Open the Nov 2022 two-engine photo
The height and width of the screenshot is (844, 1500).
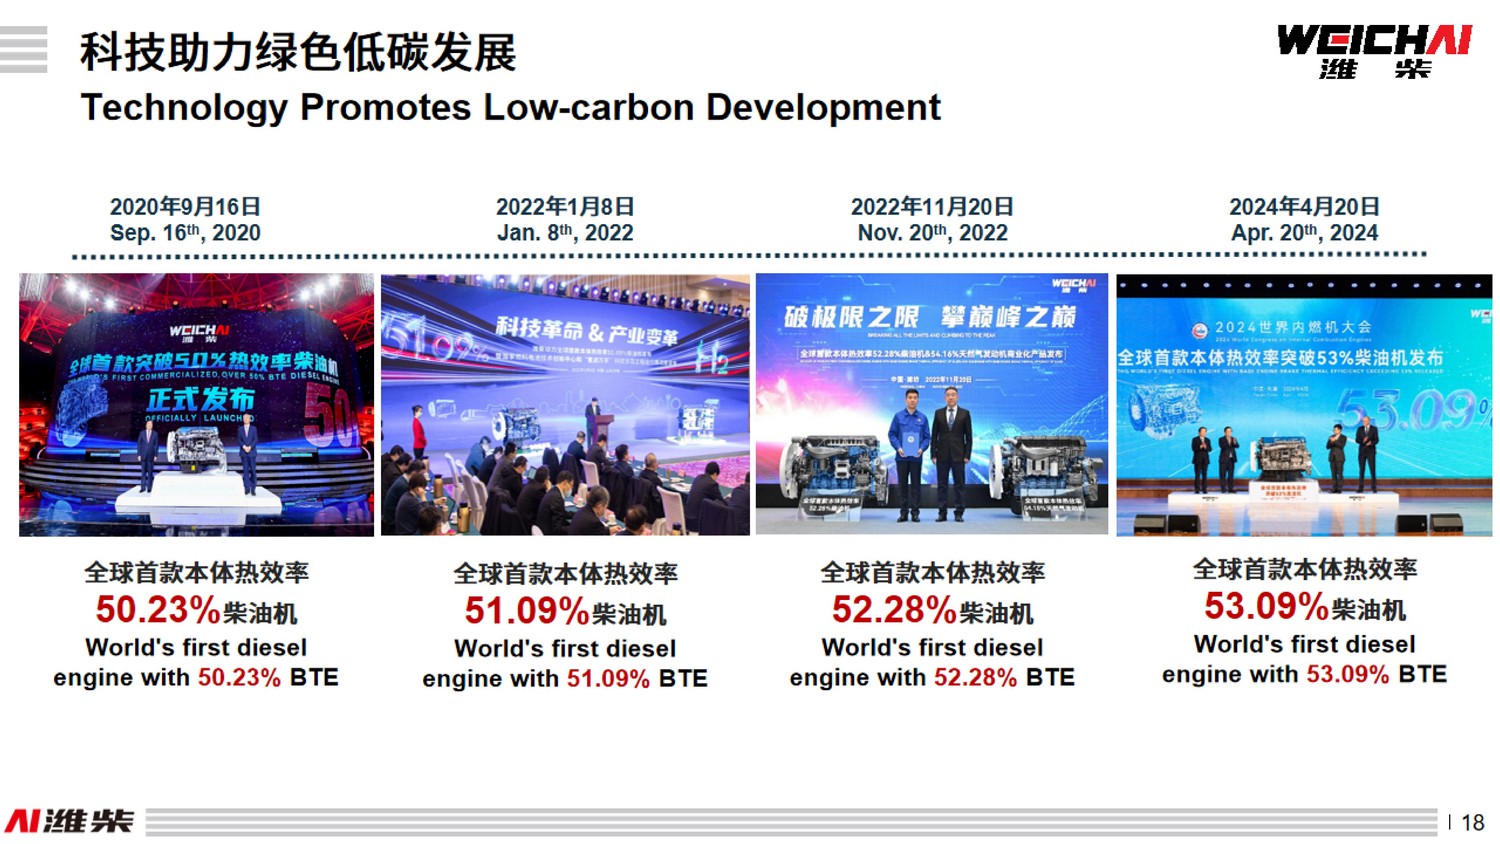point(932,404)
